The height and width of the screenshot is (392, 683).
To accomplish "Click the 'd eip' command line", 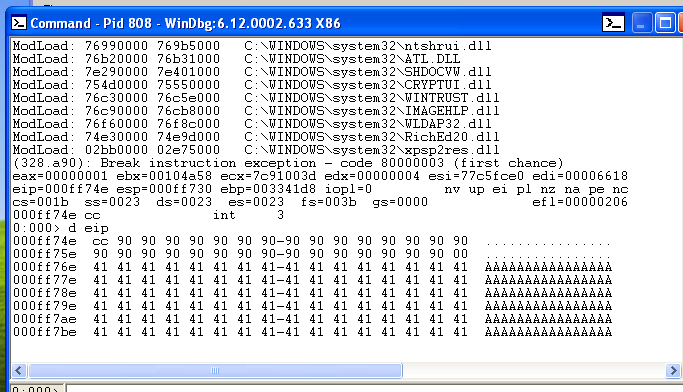I will [x=61, y=228].
